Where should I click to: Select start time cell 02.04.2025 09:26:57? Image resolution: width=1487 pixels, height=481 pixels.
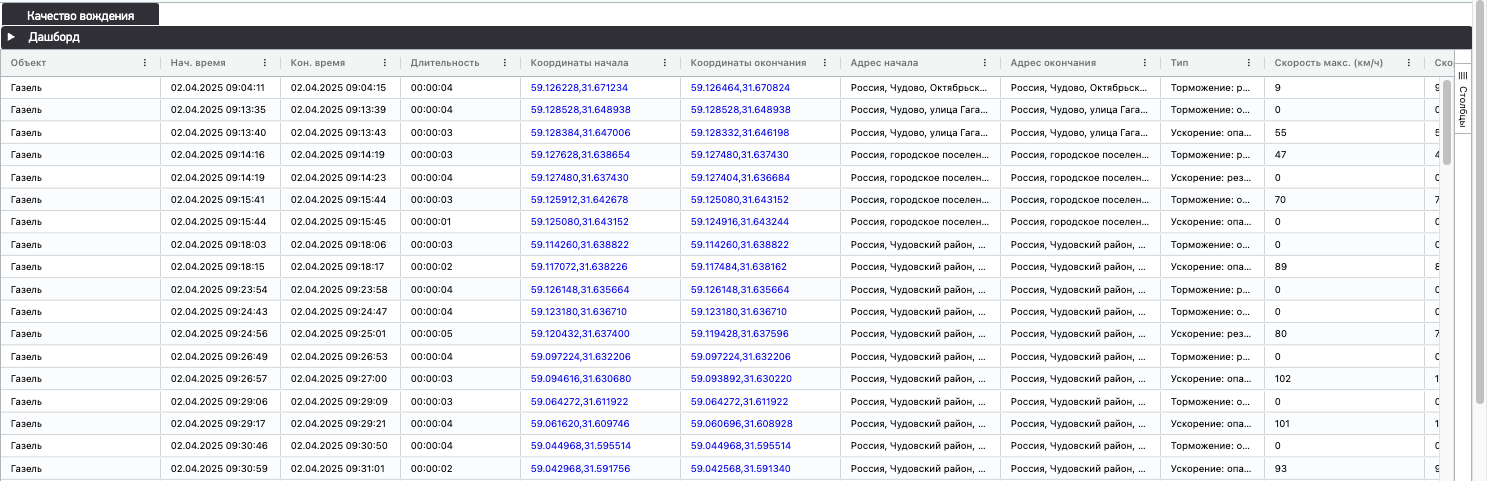pos(220,379)
